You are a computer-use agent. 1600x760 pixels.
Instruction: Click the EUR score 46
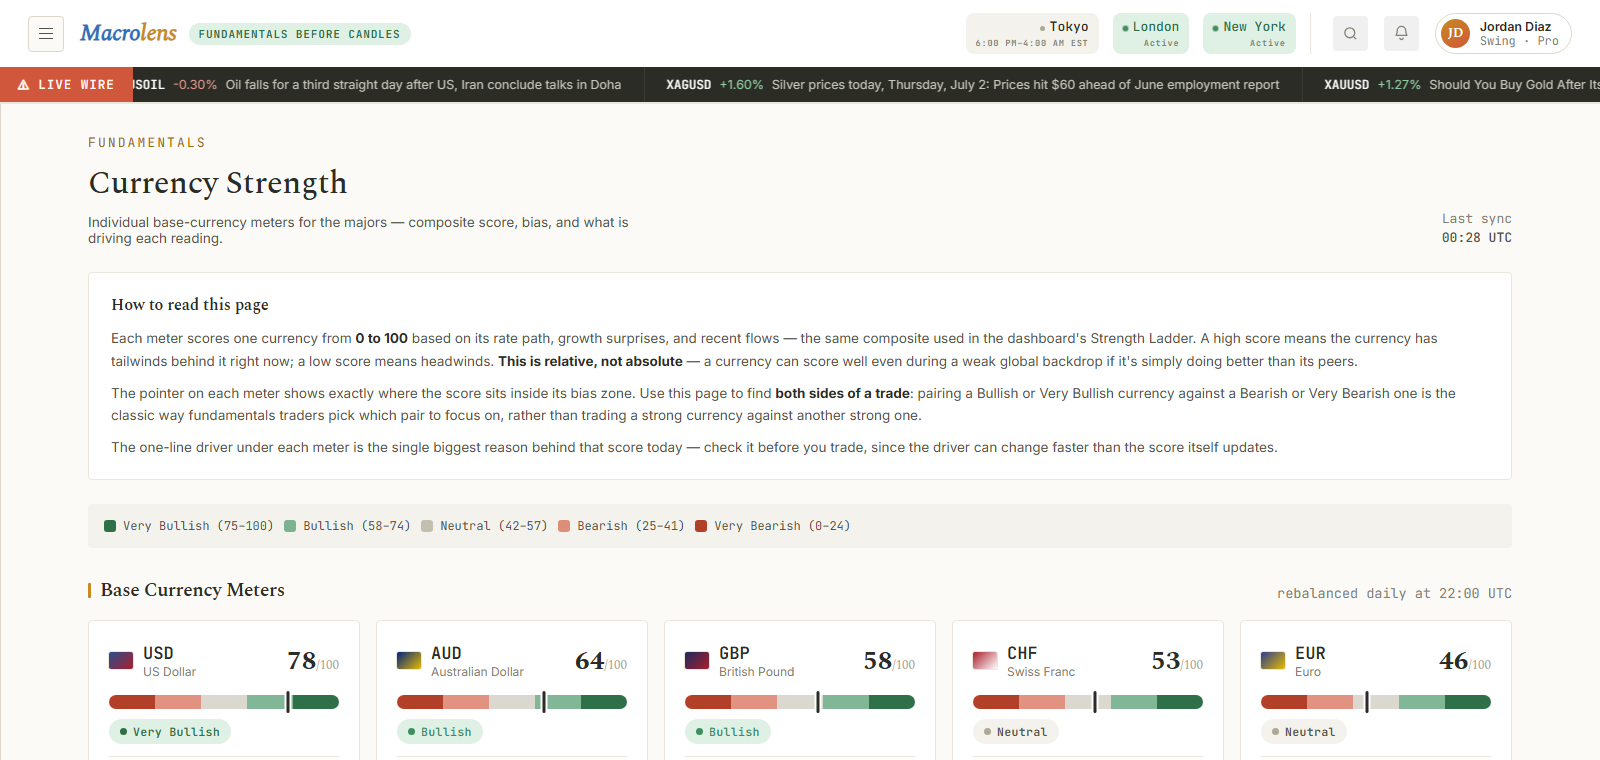(x=1454, y=661)
